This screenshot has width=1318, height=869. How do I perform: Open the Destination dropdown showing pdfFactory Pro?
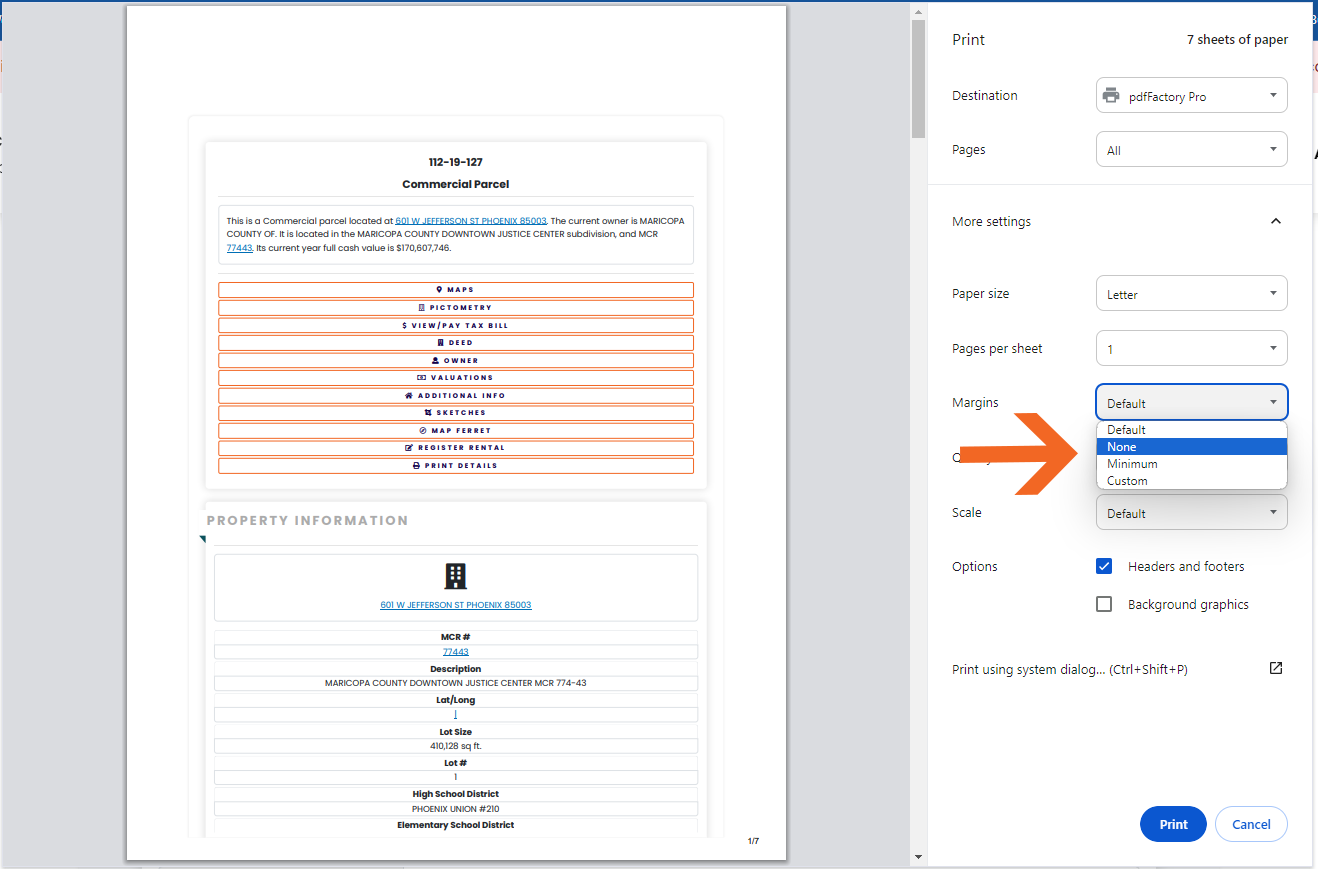[1192, 96]
